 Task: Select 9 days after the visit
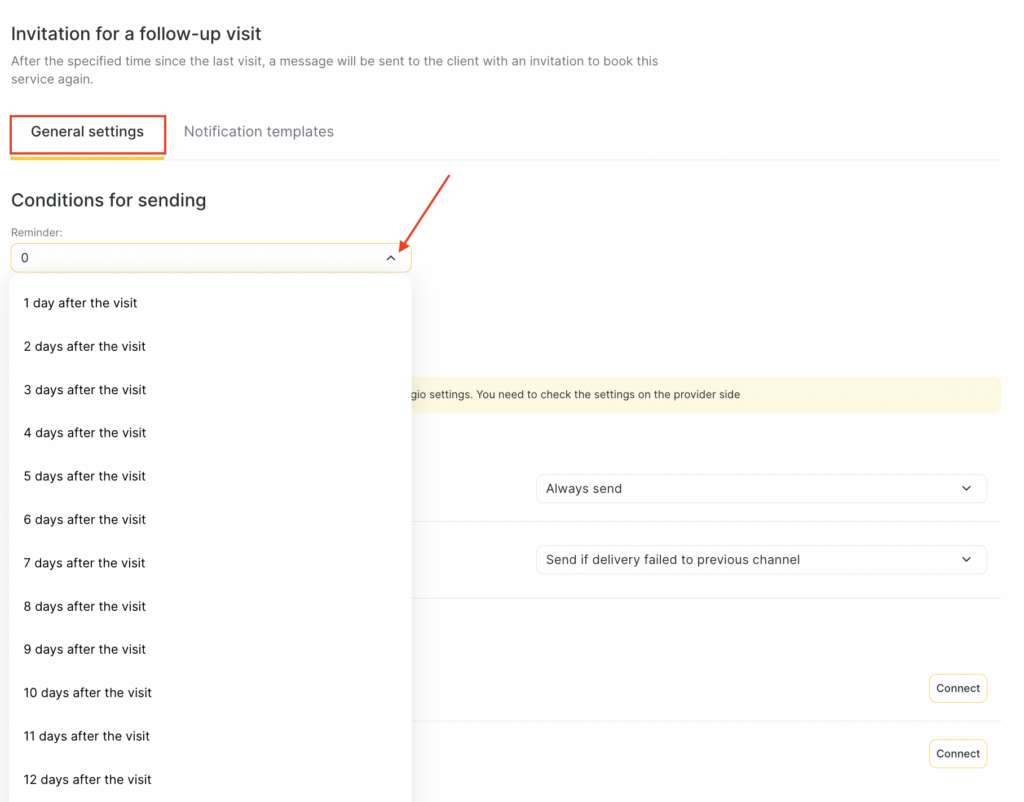85,649
